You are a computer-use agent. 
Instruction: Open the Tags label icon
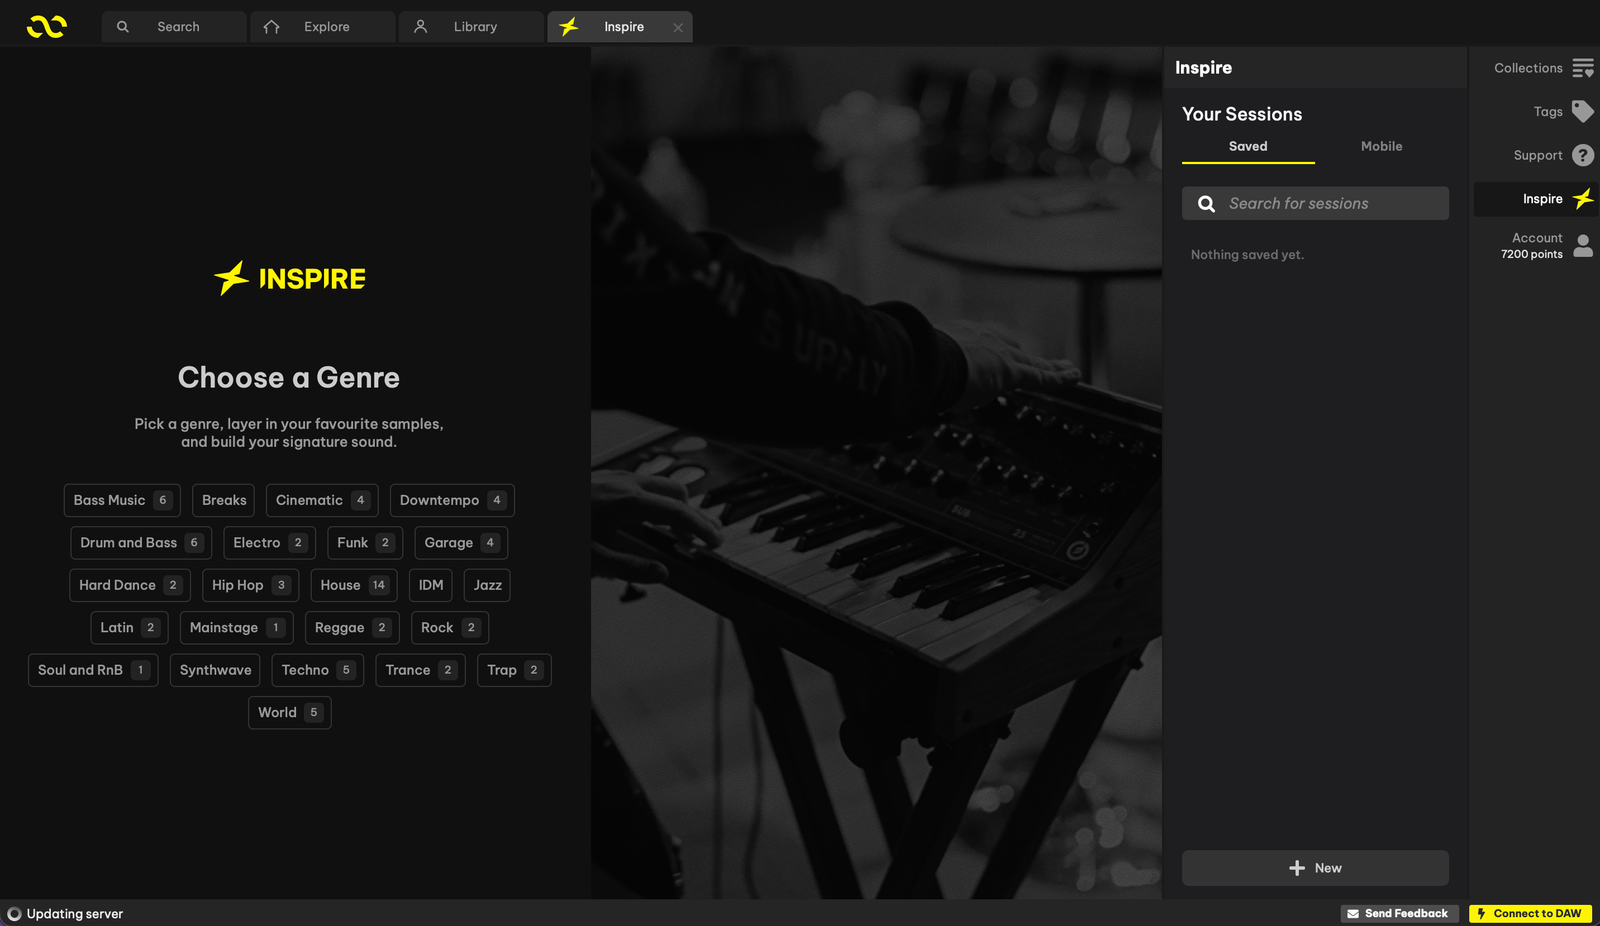(1583, 111)
